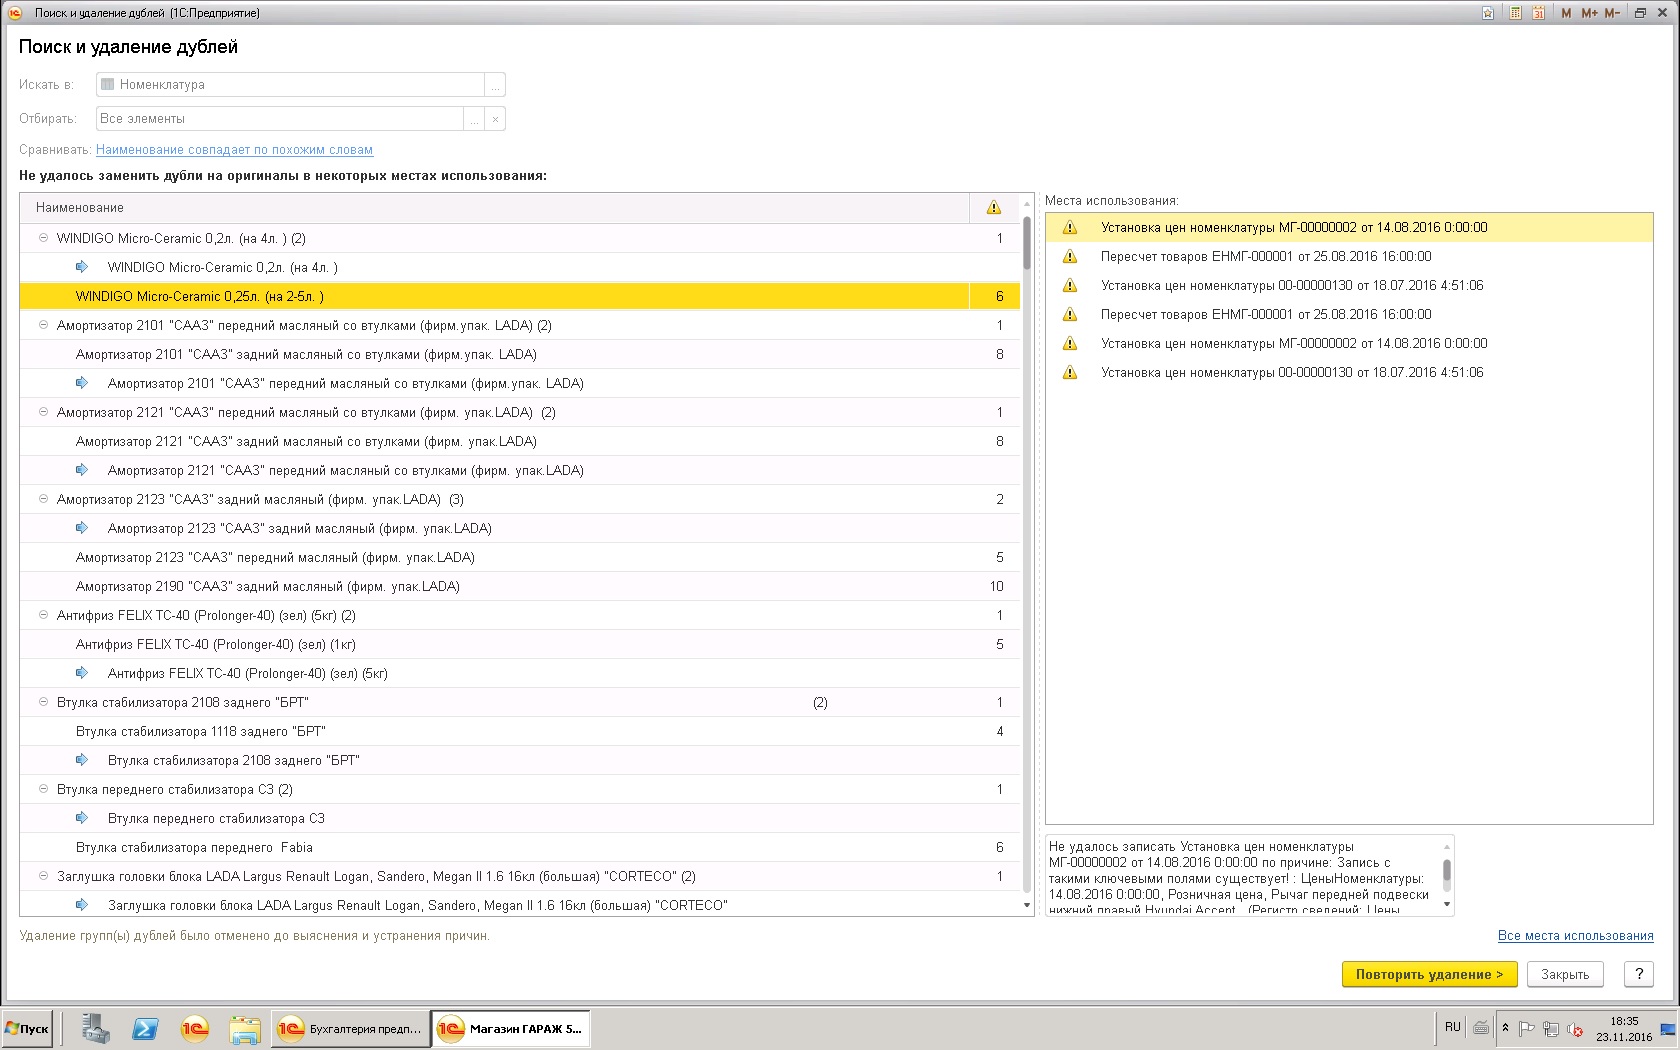Viewport: 1680px width, 1050px height.
Task: Open the comparison rule link Наименование совпадает
Action: [234, 150]
